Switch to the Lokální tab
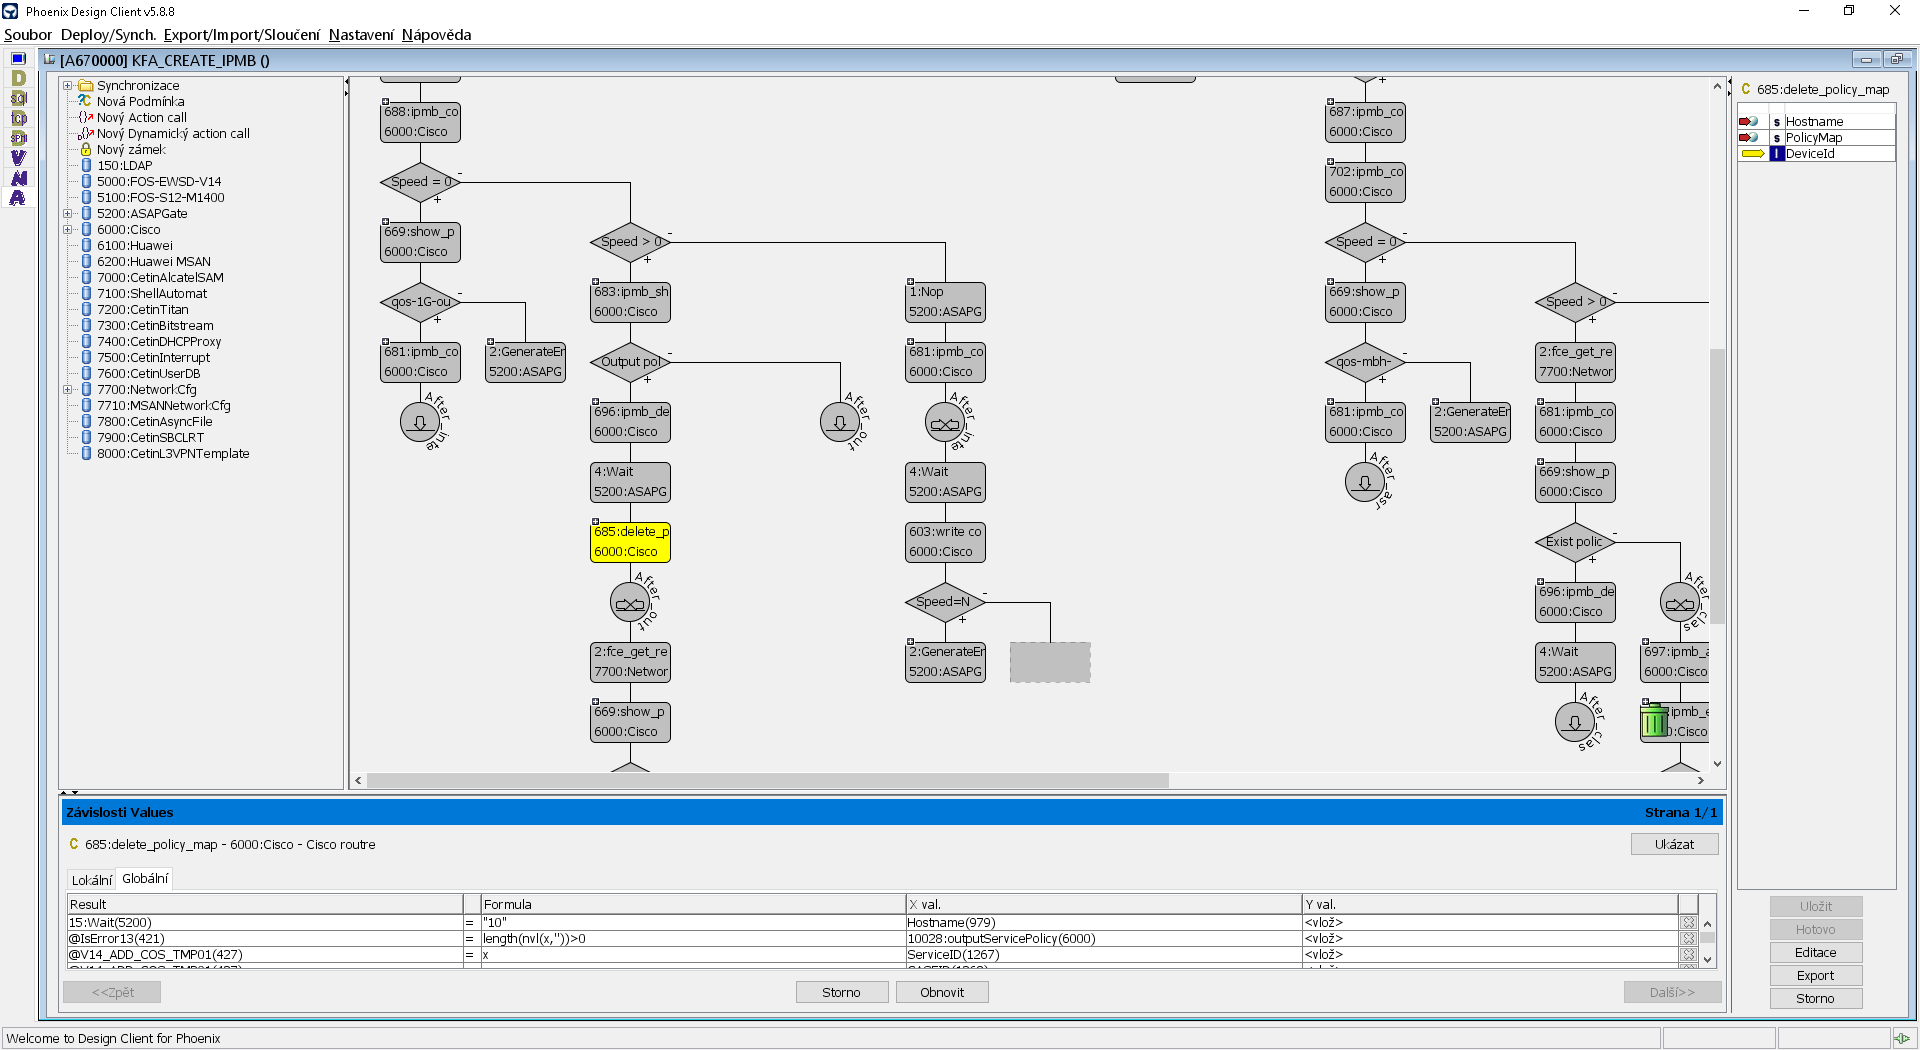 [91, 880]
